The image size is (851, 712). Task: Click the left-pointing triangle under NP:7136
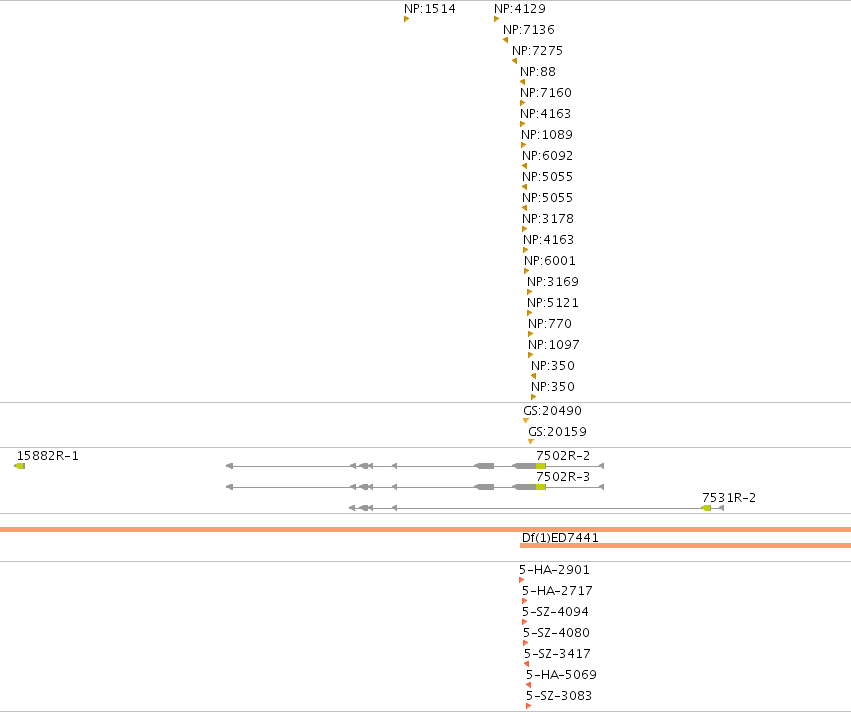tap(506, 40)
